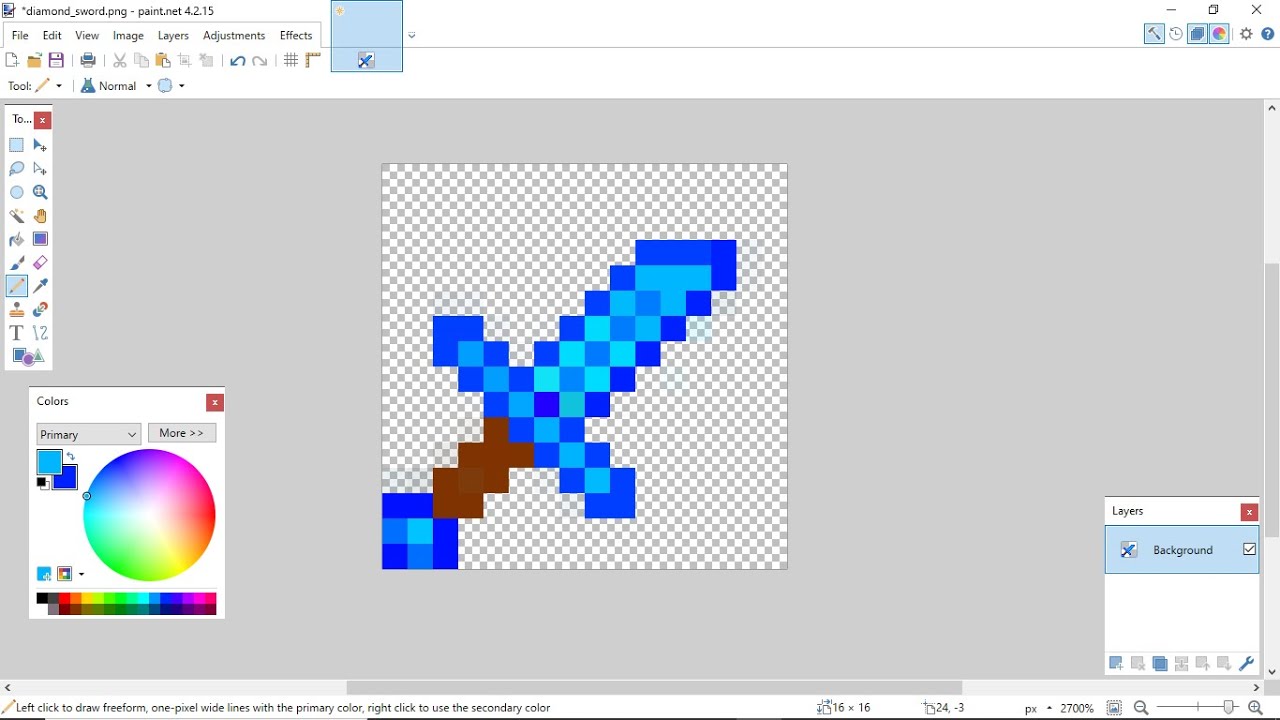Click the More >> button
Viewport: 1280px width, 720px height.
click(182, 433)
